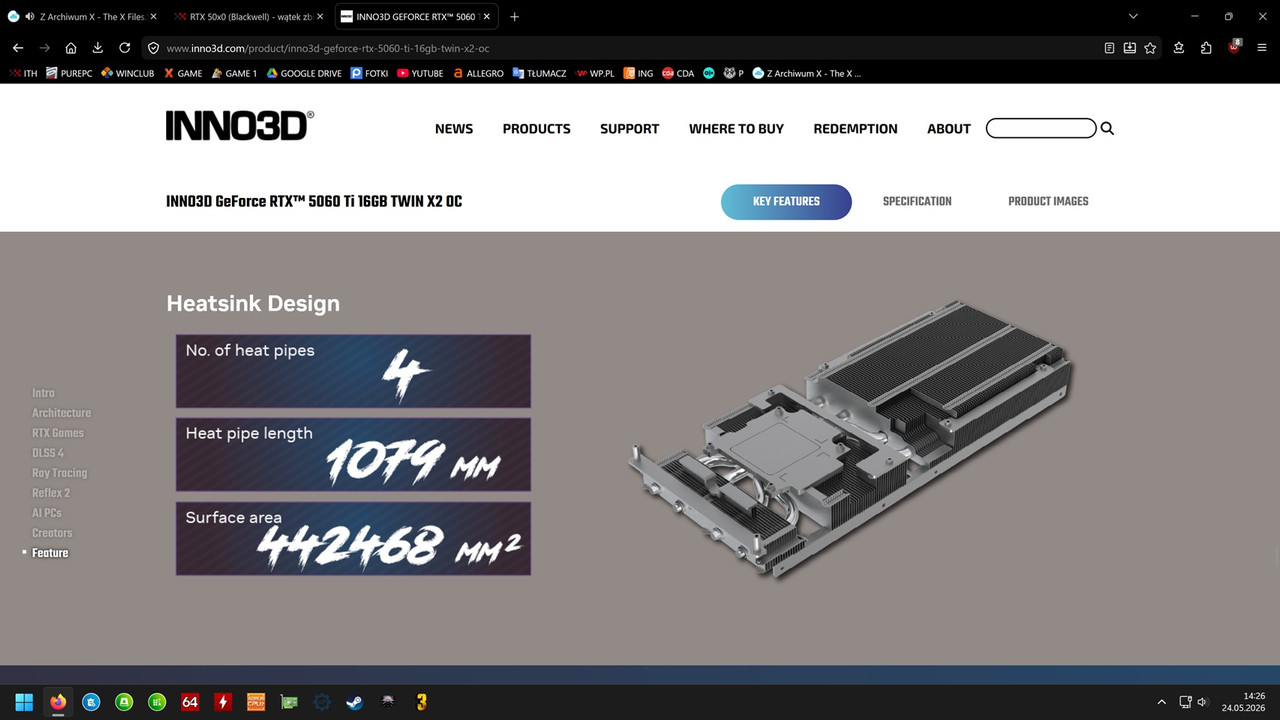
Task: Launch the AIDA64 taskbar icon
Action: coord(190,702)
